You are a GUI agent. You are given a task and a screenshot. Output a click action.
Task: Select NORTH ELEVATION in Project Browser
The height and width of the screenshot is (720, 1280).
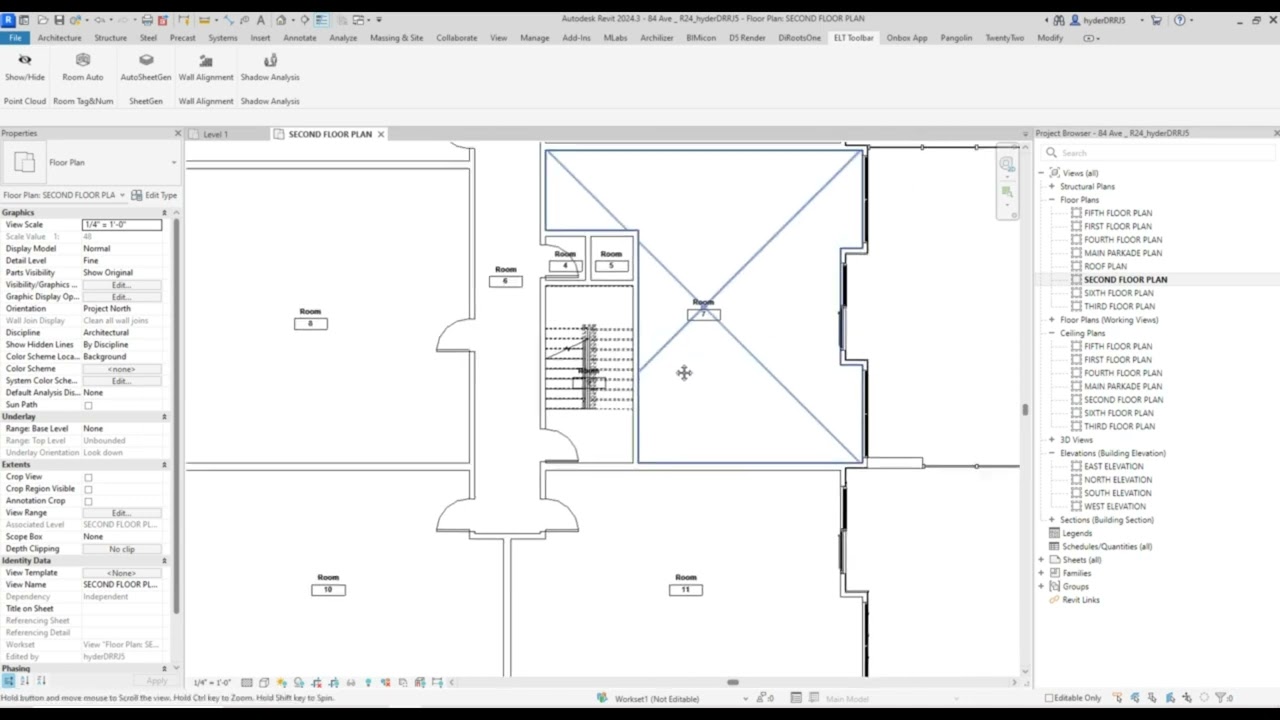(1118, 480)
